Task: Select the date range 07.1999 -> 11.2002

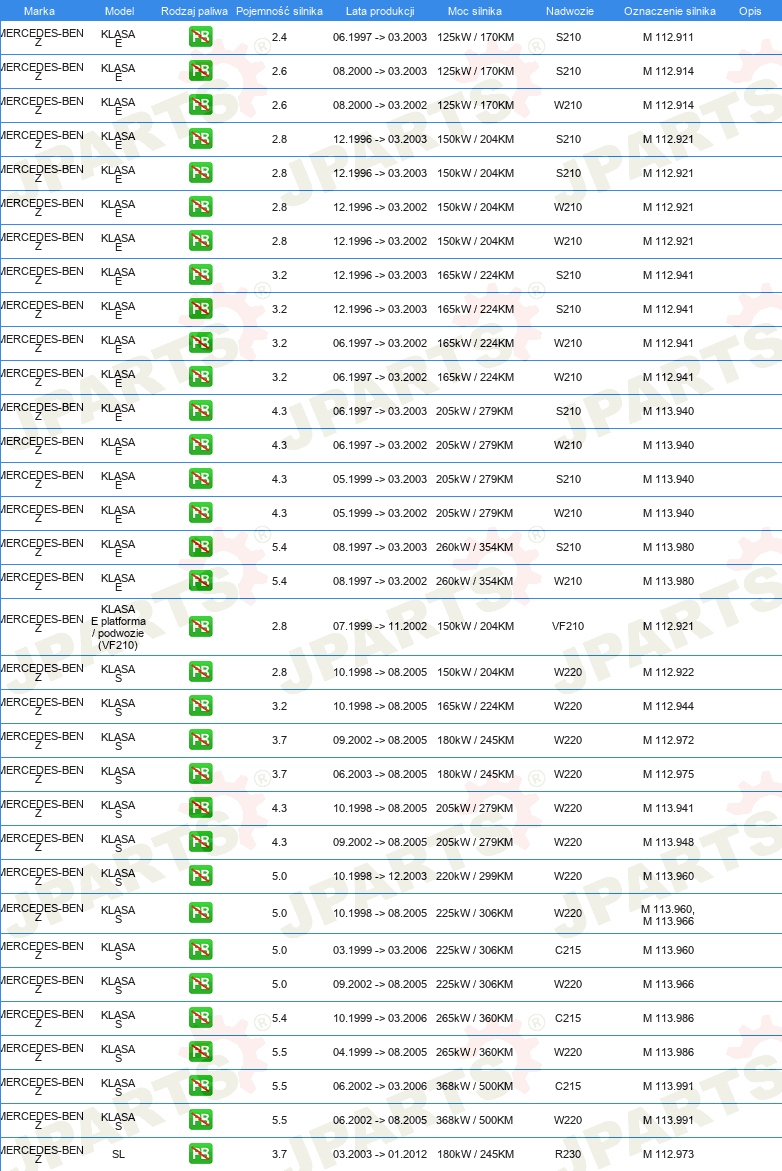Action: pyautogui.click(x=380, y=627)
